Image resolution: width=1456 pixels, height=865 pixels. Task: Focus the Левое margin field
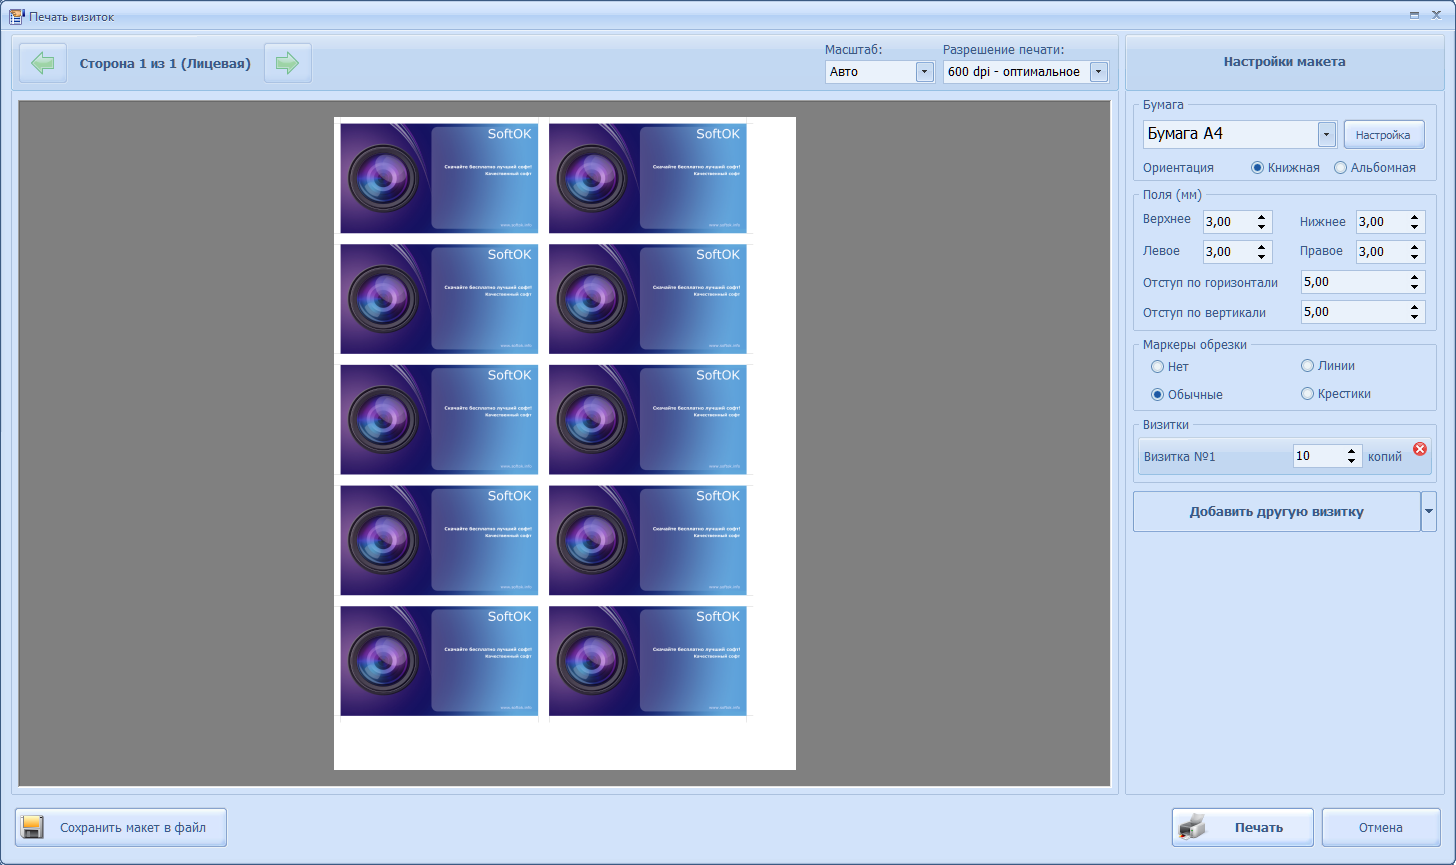1229,252
